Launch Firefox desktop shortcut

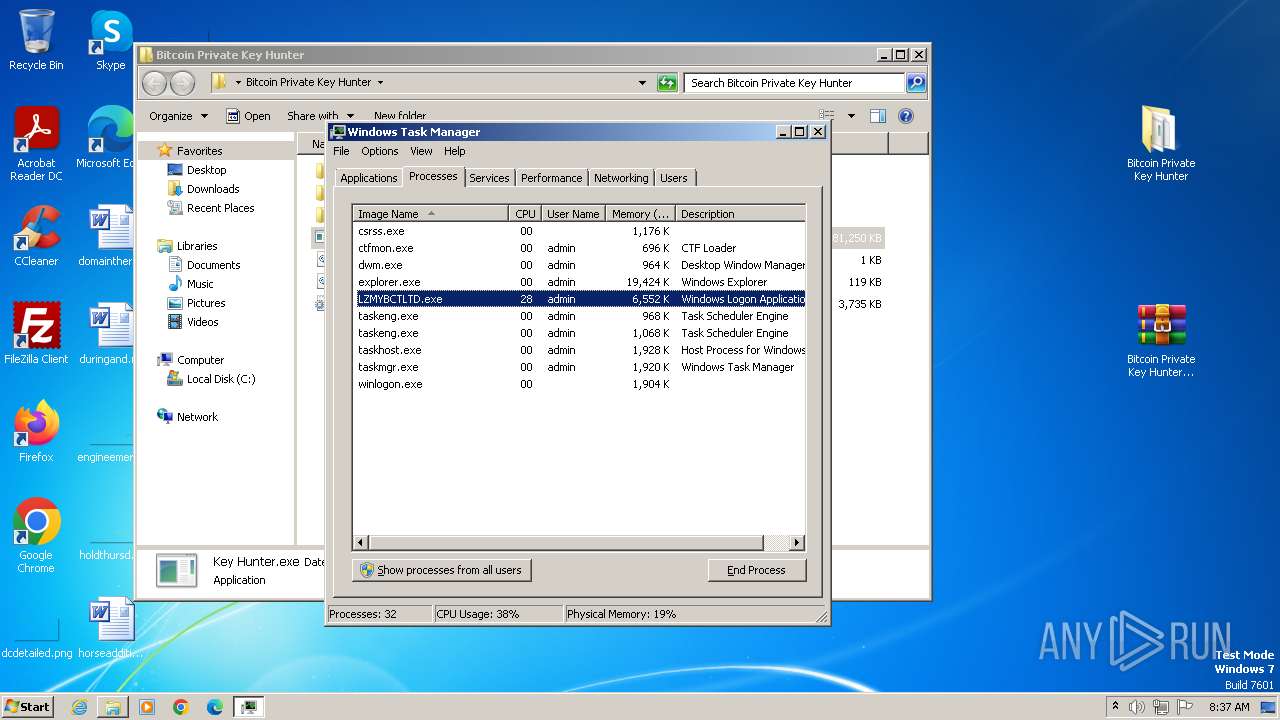point(36,431)
